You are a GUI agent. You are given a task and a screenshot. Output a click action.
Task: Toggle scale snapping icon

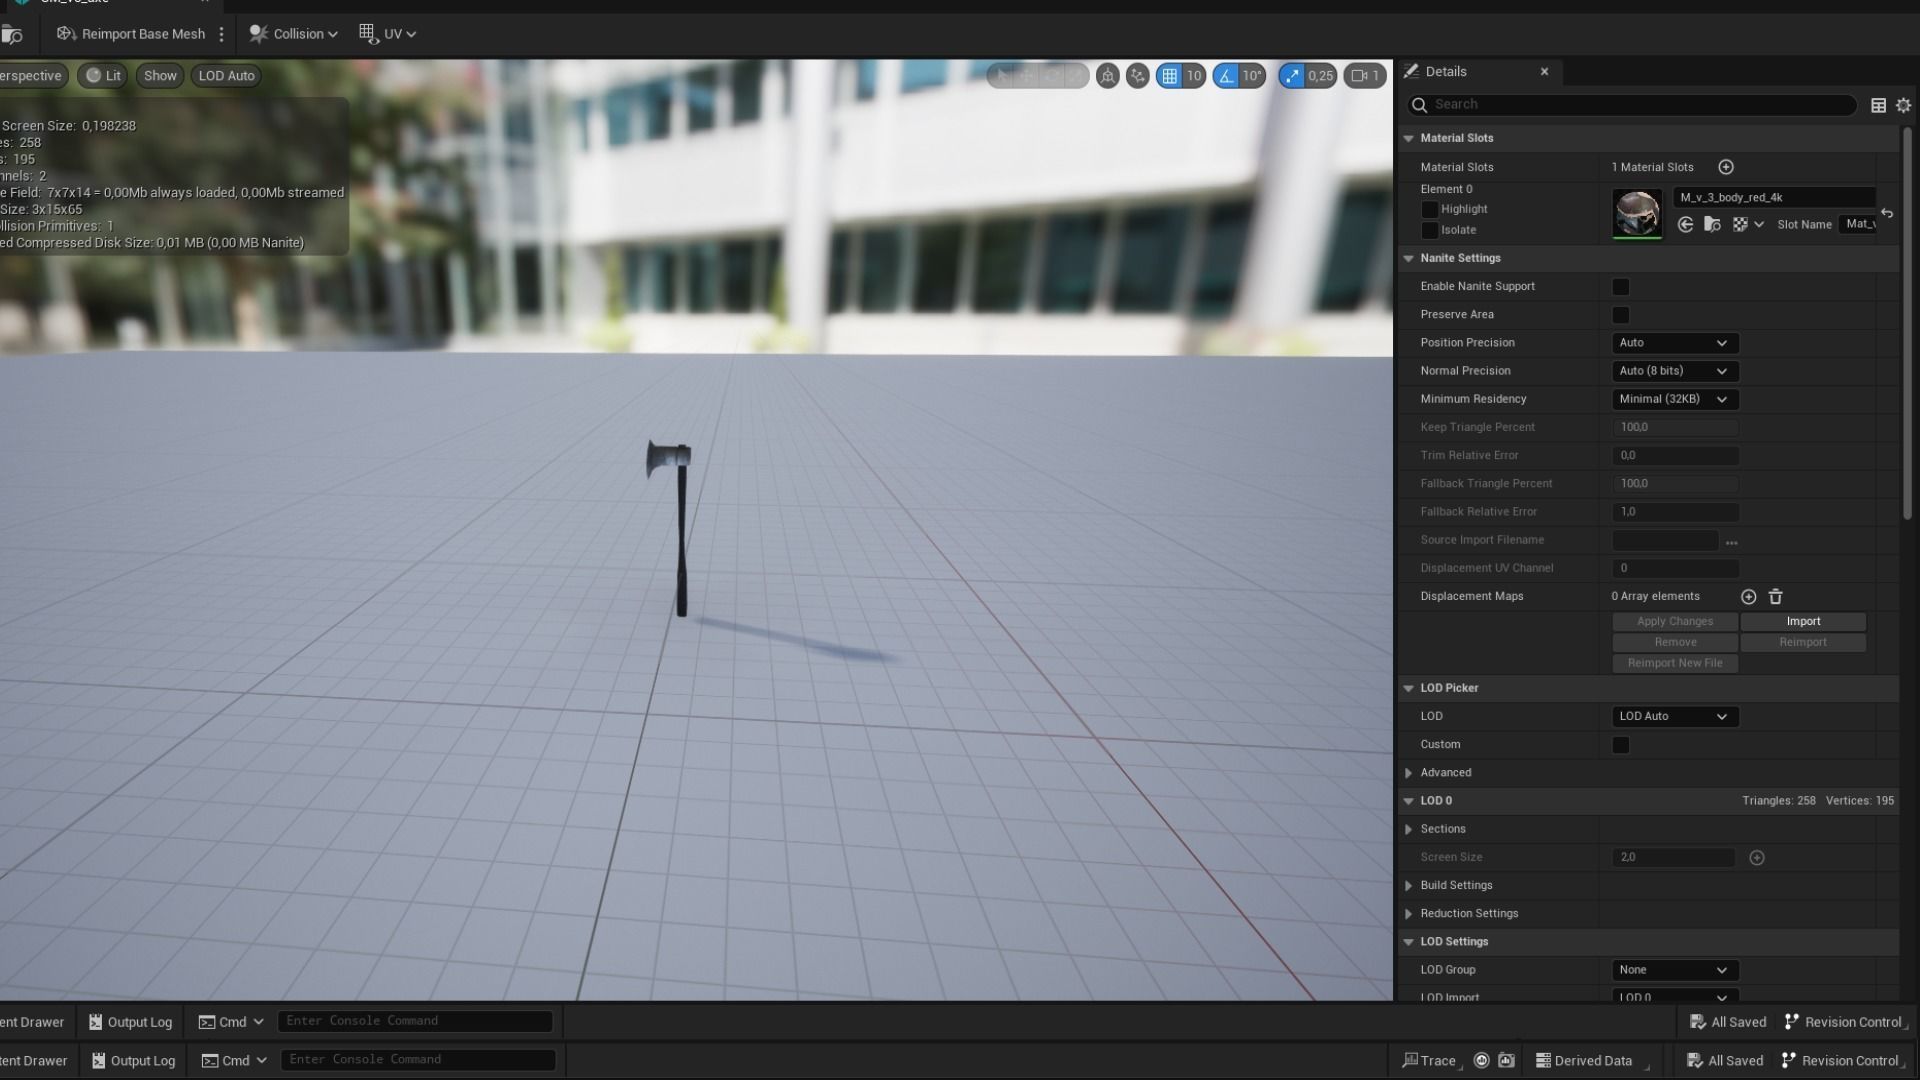[x=1292, y=76]
